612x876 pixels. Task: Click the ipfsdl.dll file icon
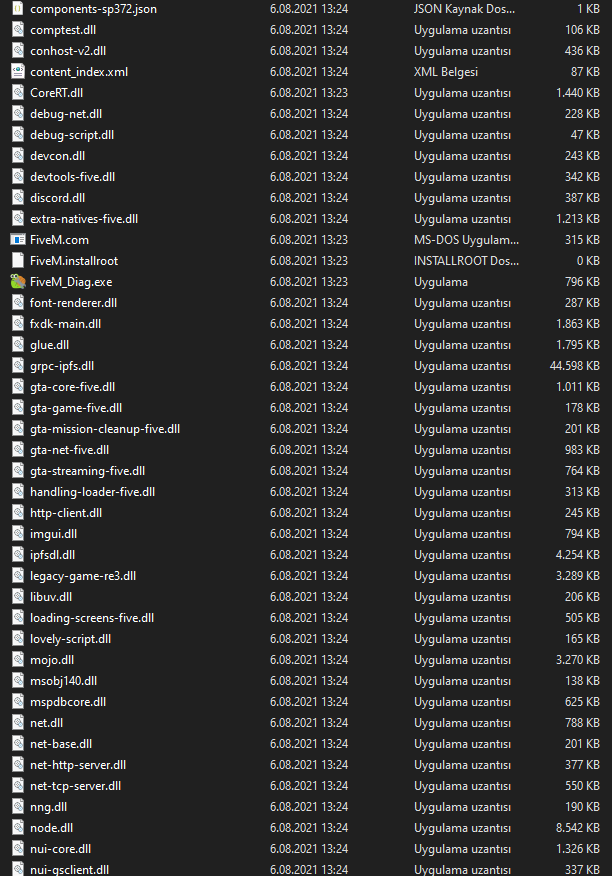coord(18,555)
